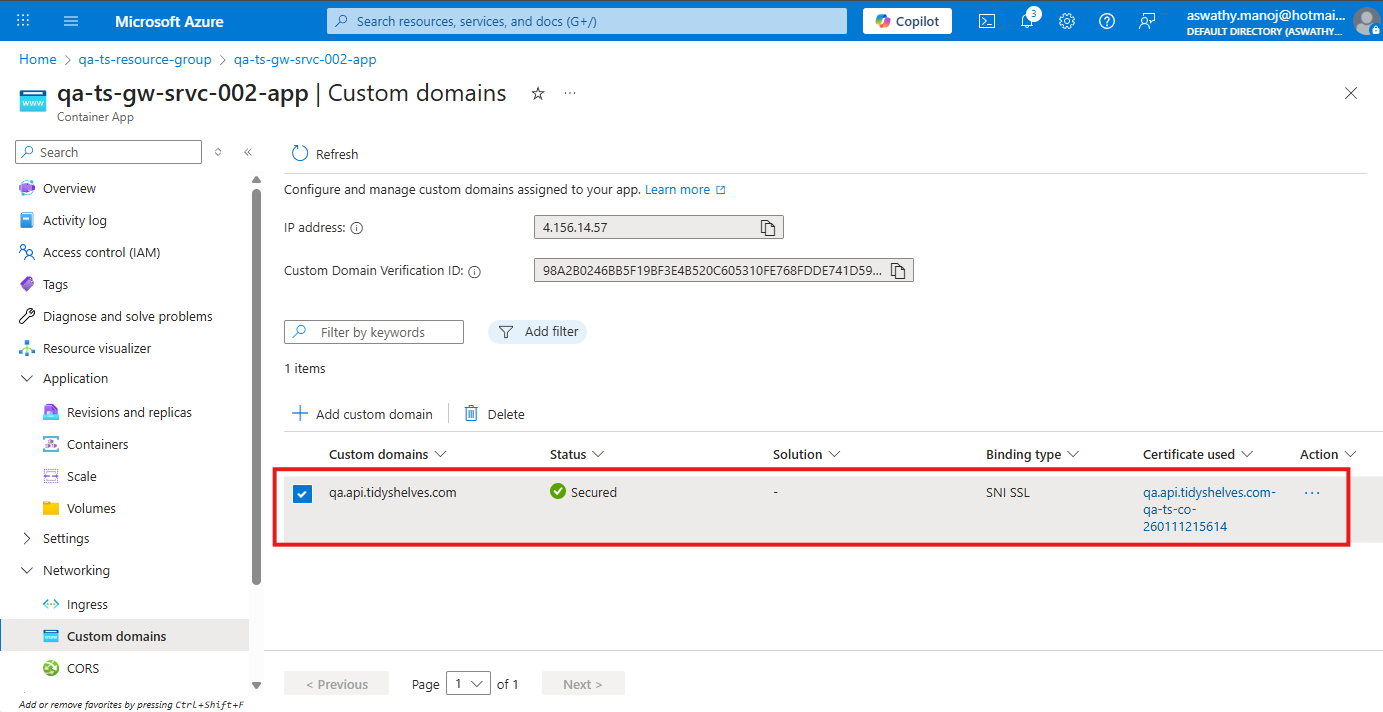Close the Custom domains blade
Viewport: 1383px width, 712px height.
[1351, 93]
